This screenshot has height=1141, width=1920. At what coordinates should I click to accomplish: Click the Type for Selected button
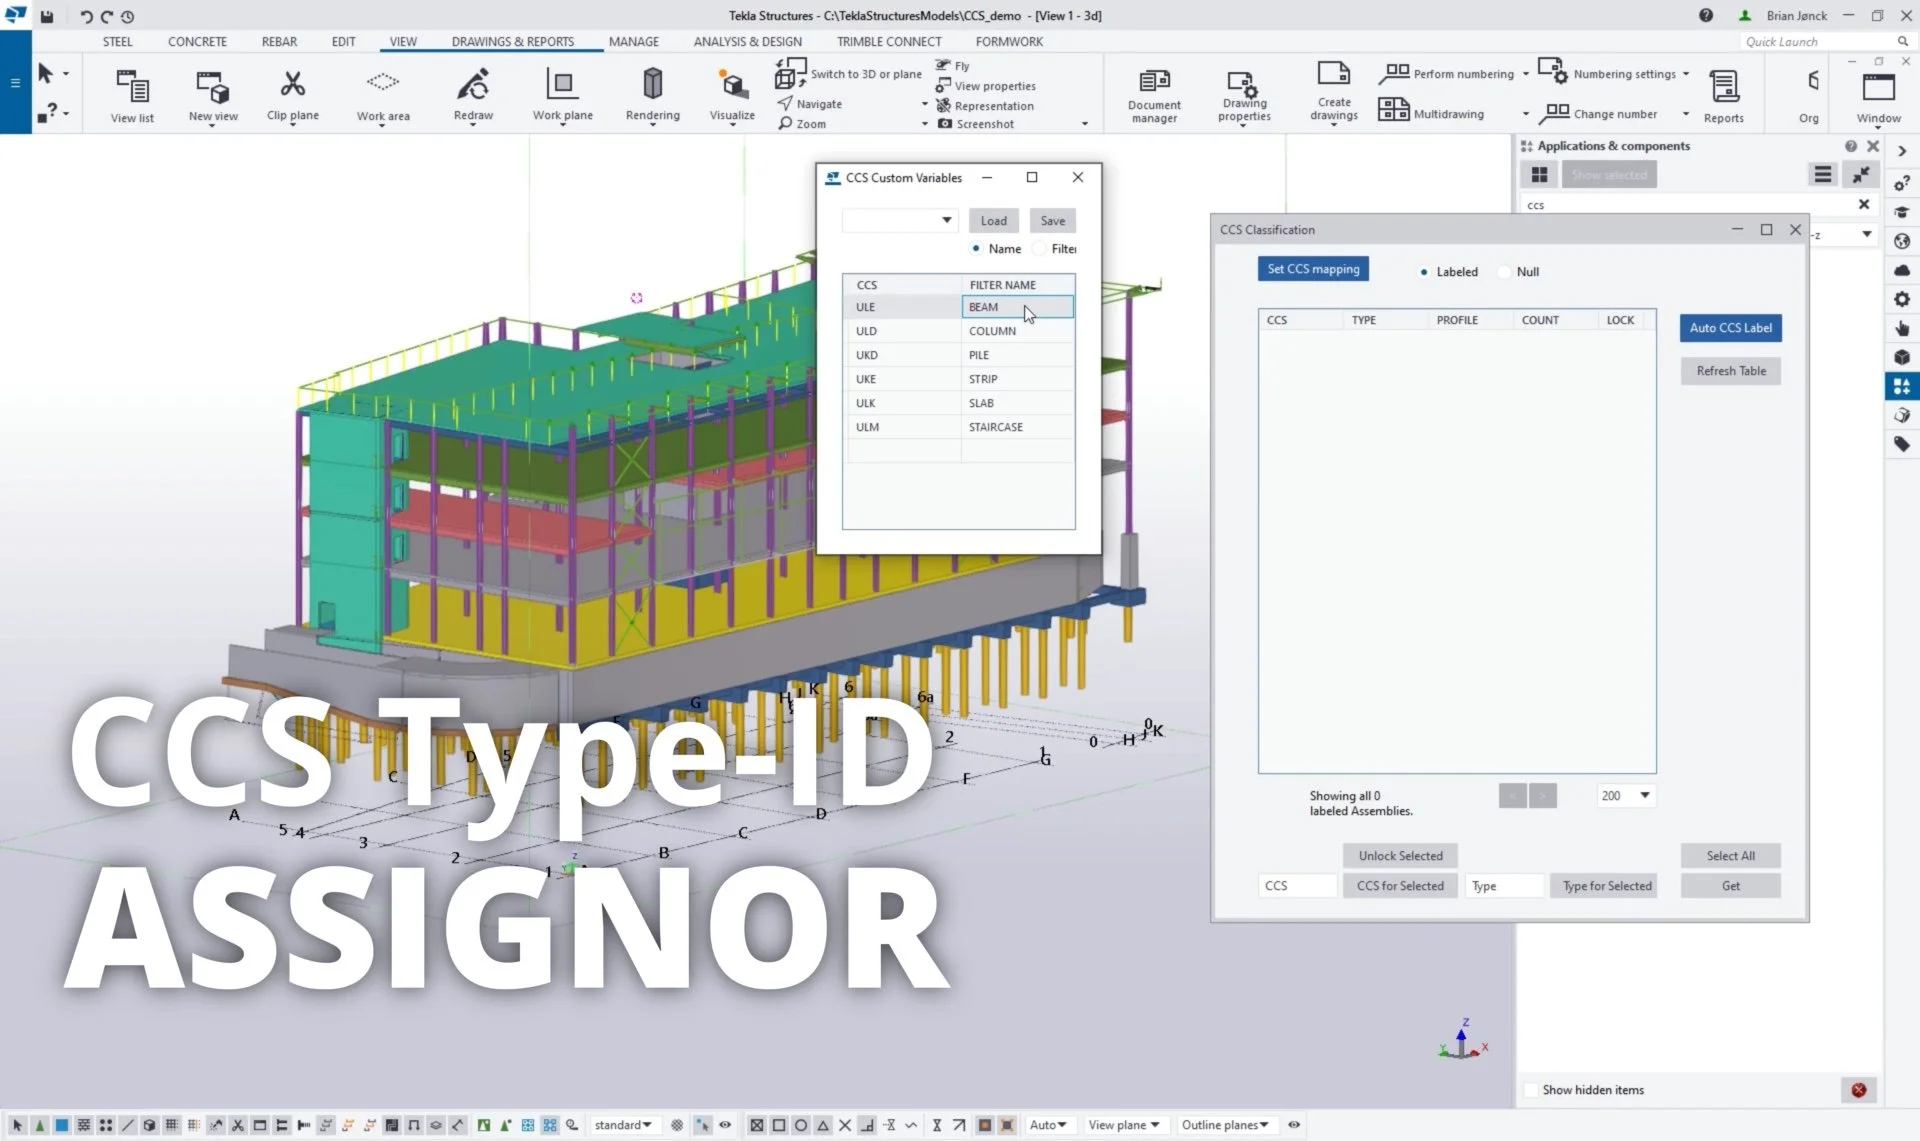pyautogui.click(x=1606, y=886)
